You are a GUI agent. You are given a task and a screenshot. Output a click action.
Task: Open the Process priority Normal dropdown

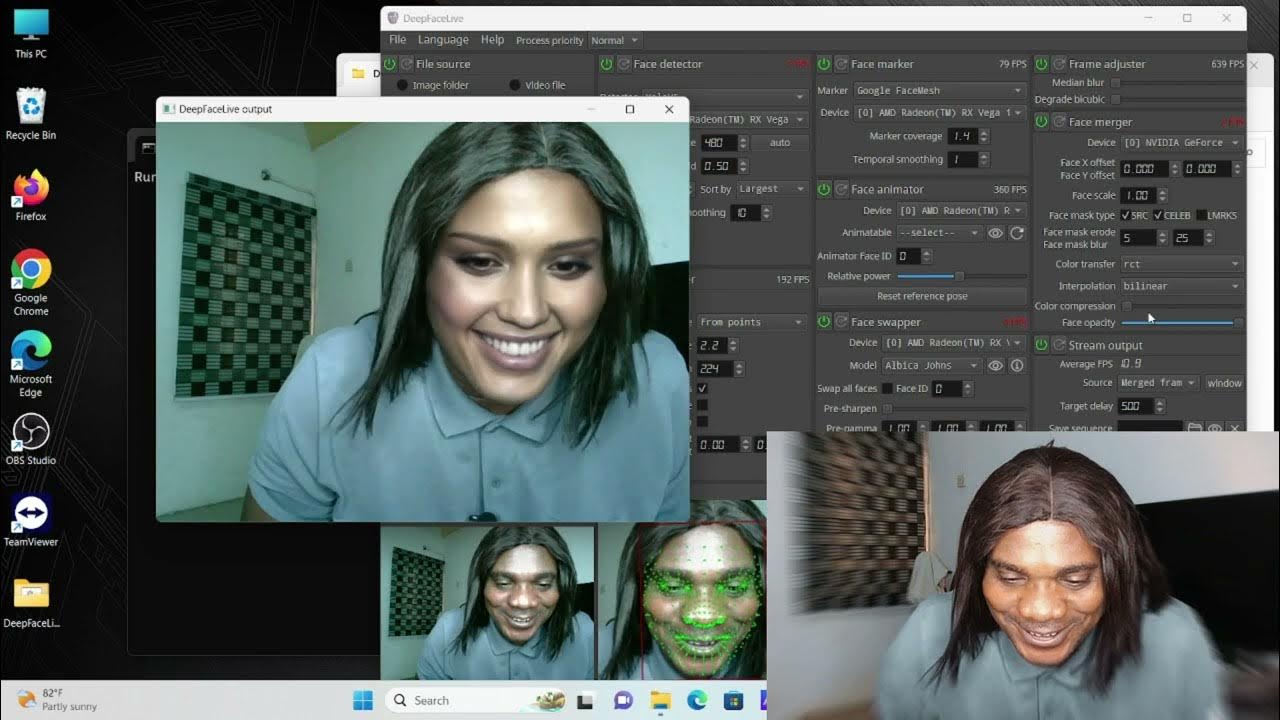pos(614,40)
